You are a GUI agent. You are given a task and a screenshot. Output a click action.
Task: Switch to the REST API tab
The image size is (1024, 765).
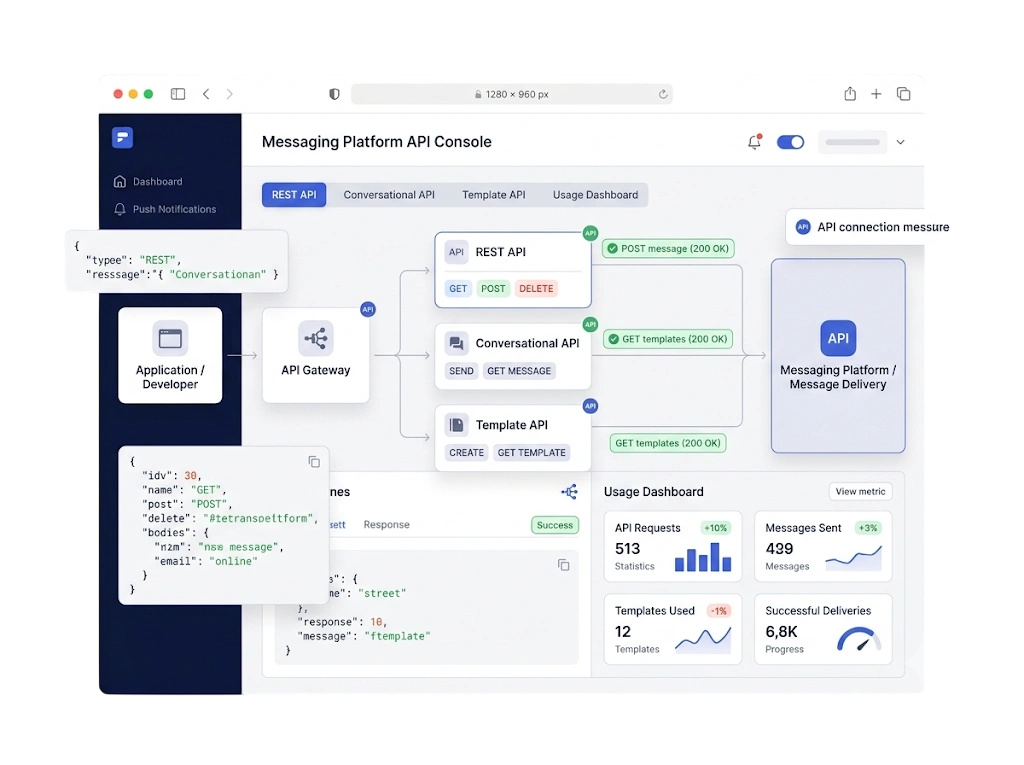(294, 195)
